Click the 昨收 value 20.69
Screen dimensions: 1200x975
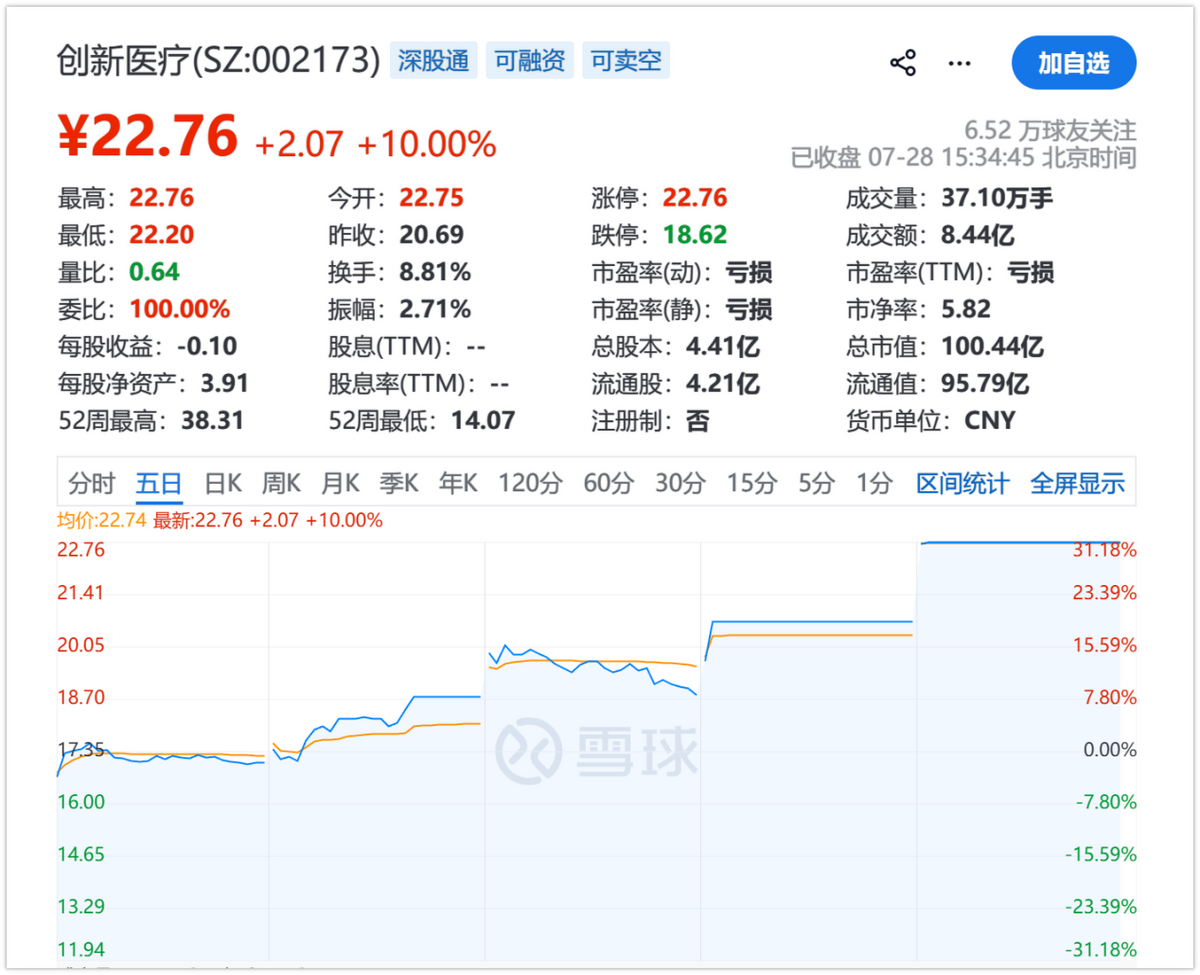pos(432,235)
